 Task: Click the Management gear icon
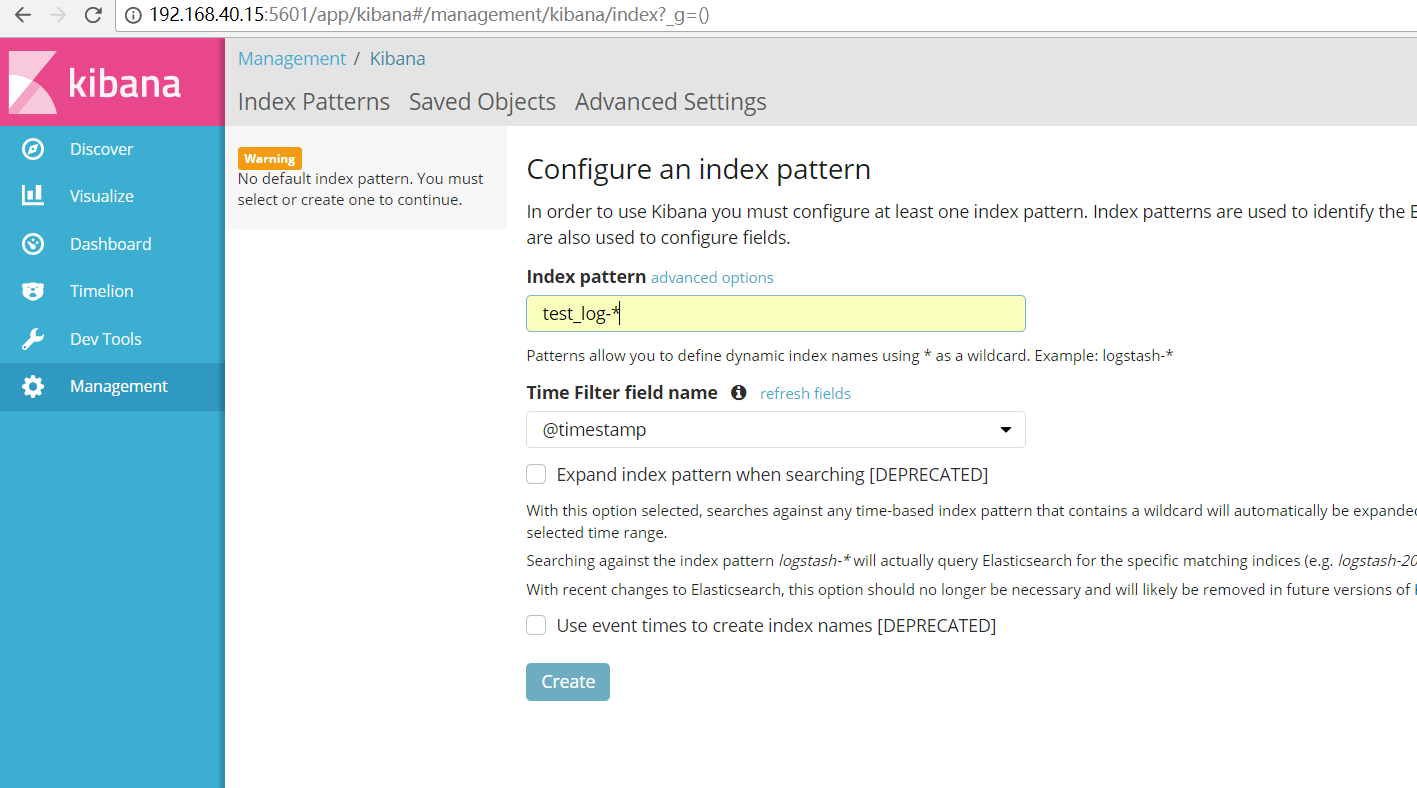33,386
